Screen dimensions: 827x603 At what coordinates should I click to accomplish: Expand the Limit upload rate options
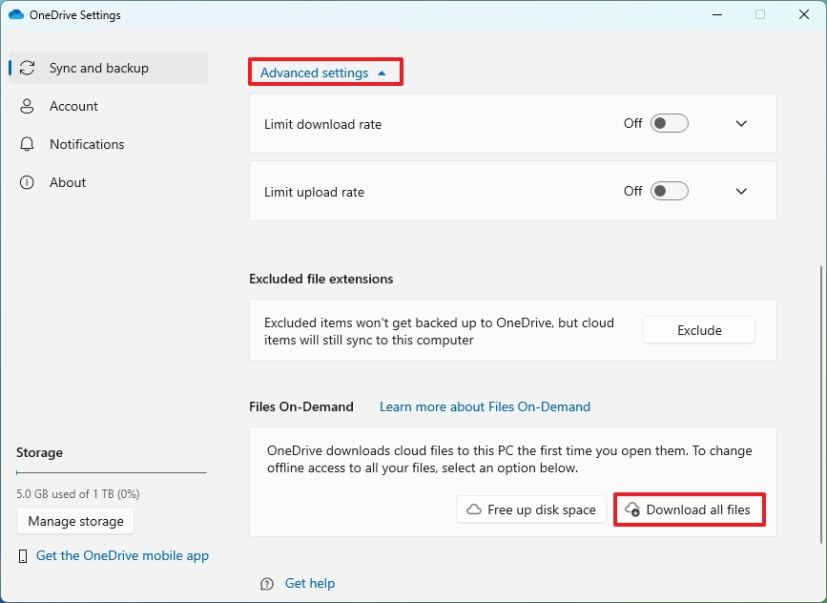tap(741, 191)
